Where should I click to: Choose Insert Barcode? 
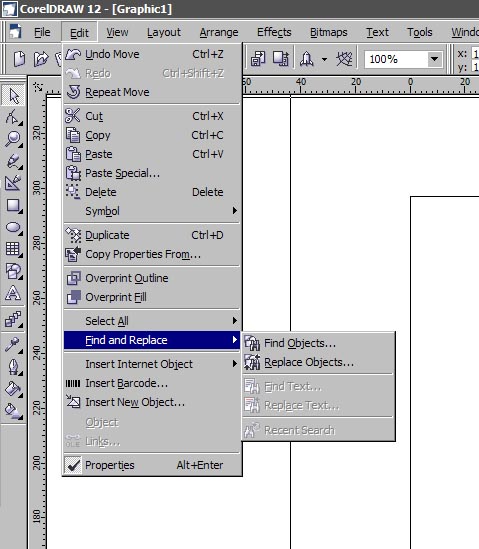(x=152, y=383)
